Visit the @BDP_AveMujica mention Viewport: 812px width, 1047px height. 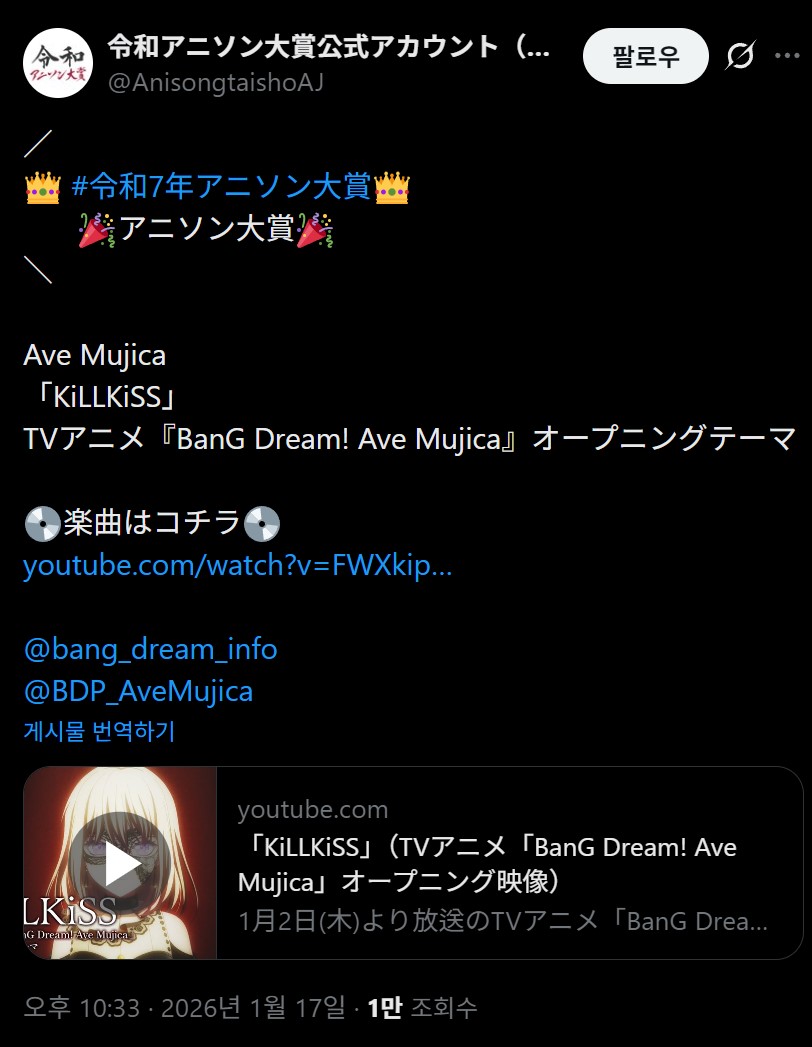point(138,691)
